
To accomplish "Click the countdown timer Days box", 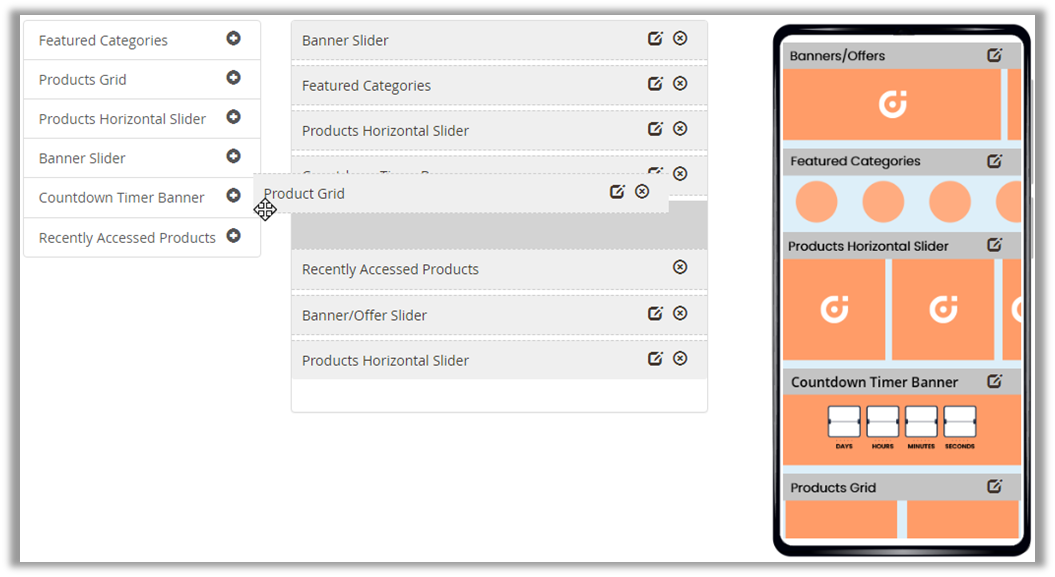I will (x=844, y=421).
